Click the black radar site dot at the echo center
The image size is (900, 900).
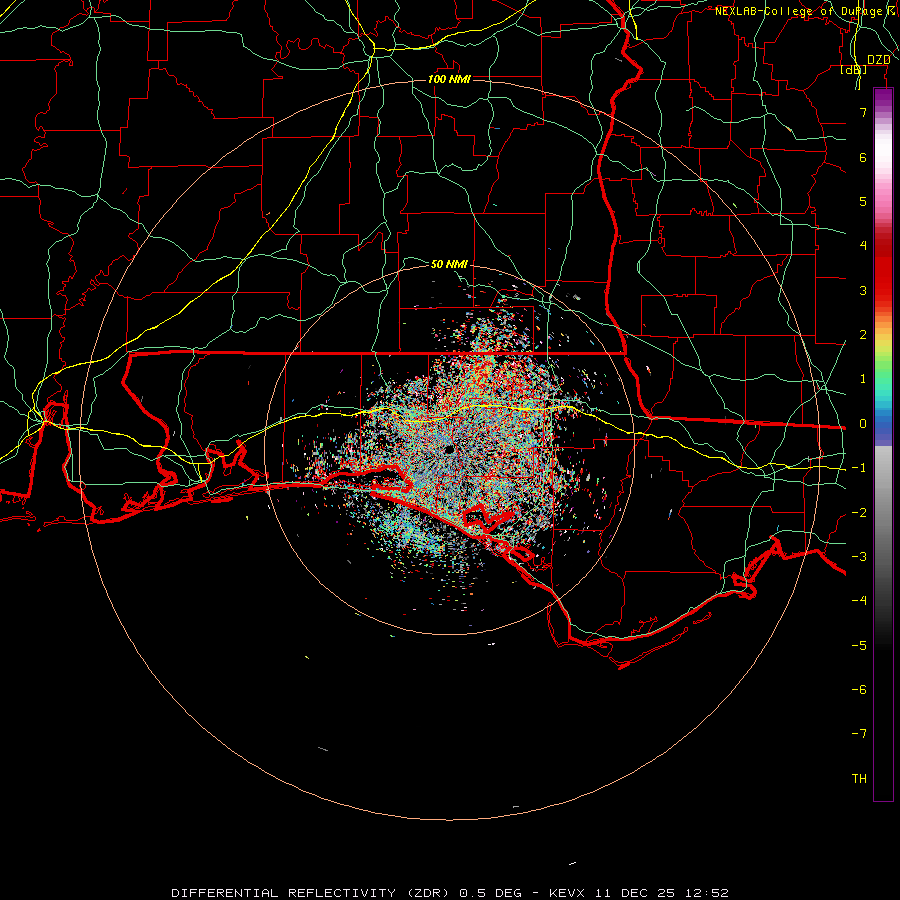(x=449, y=449)
